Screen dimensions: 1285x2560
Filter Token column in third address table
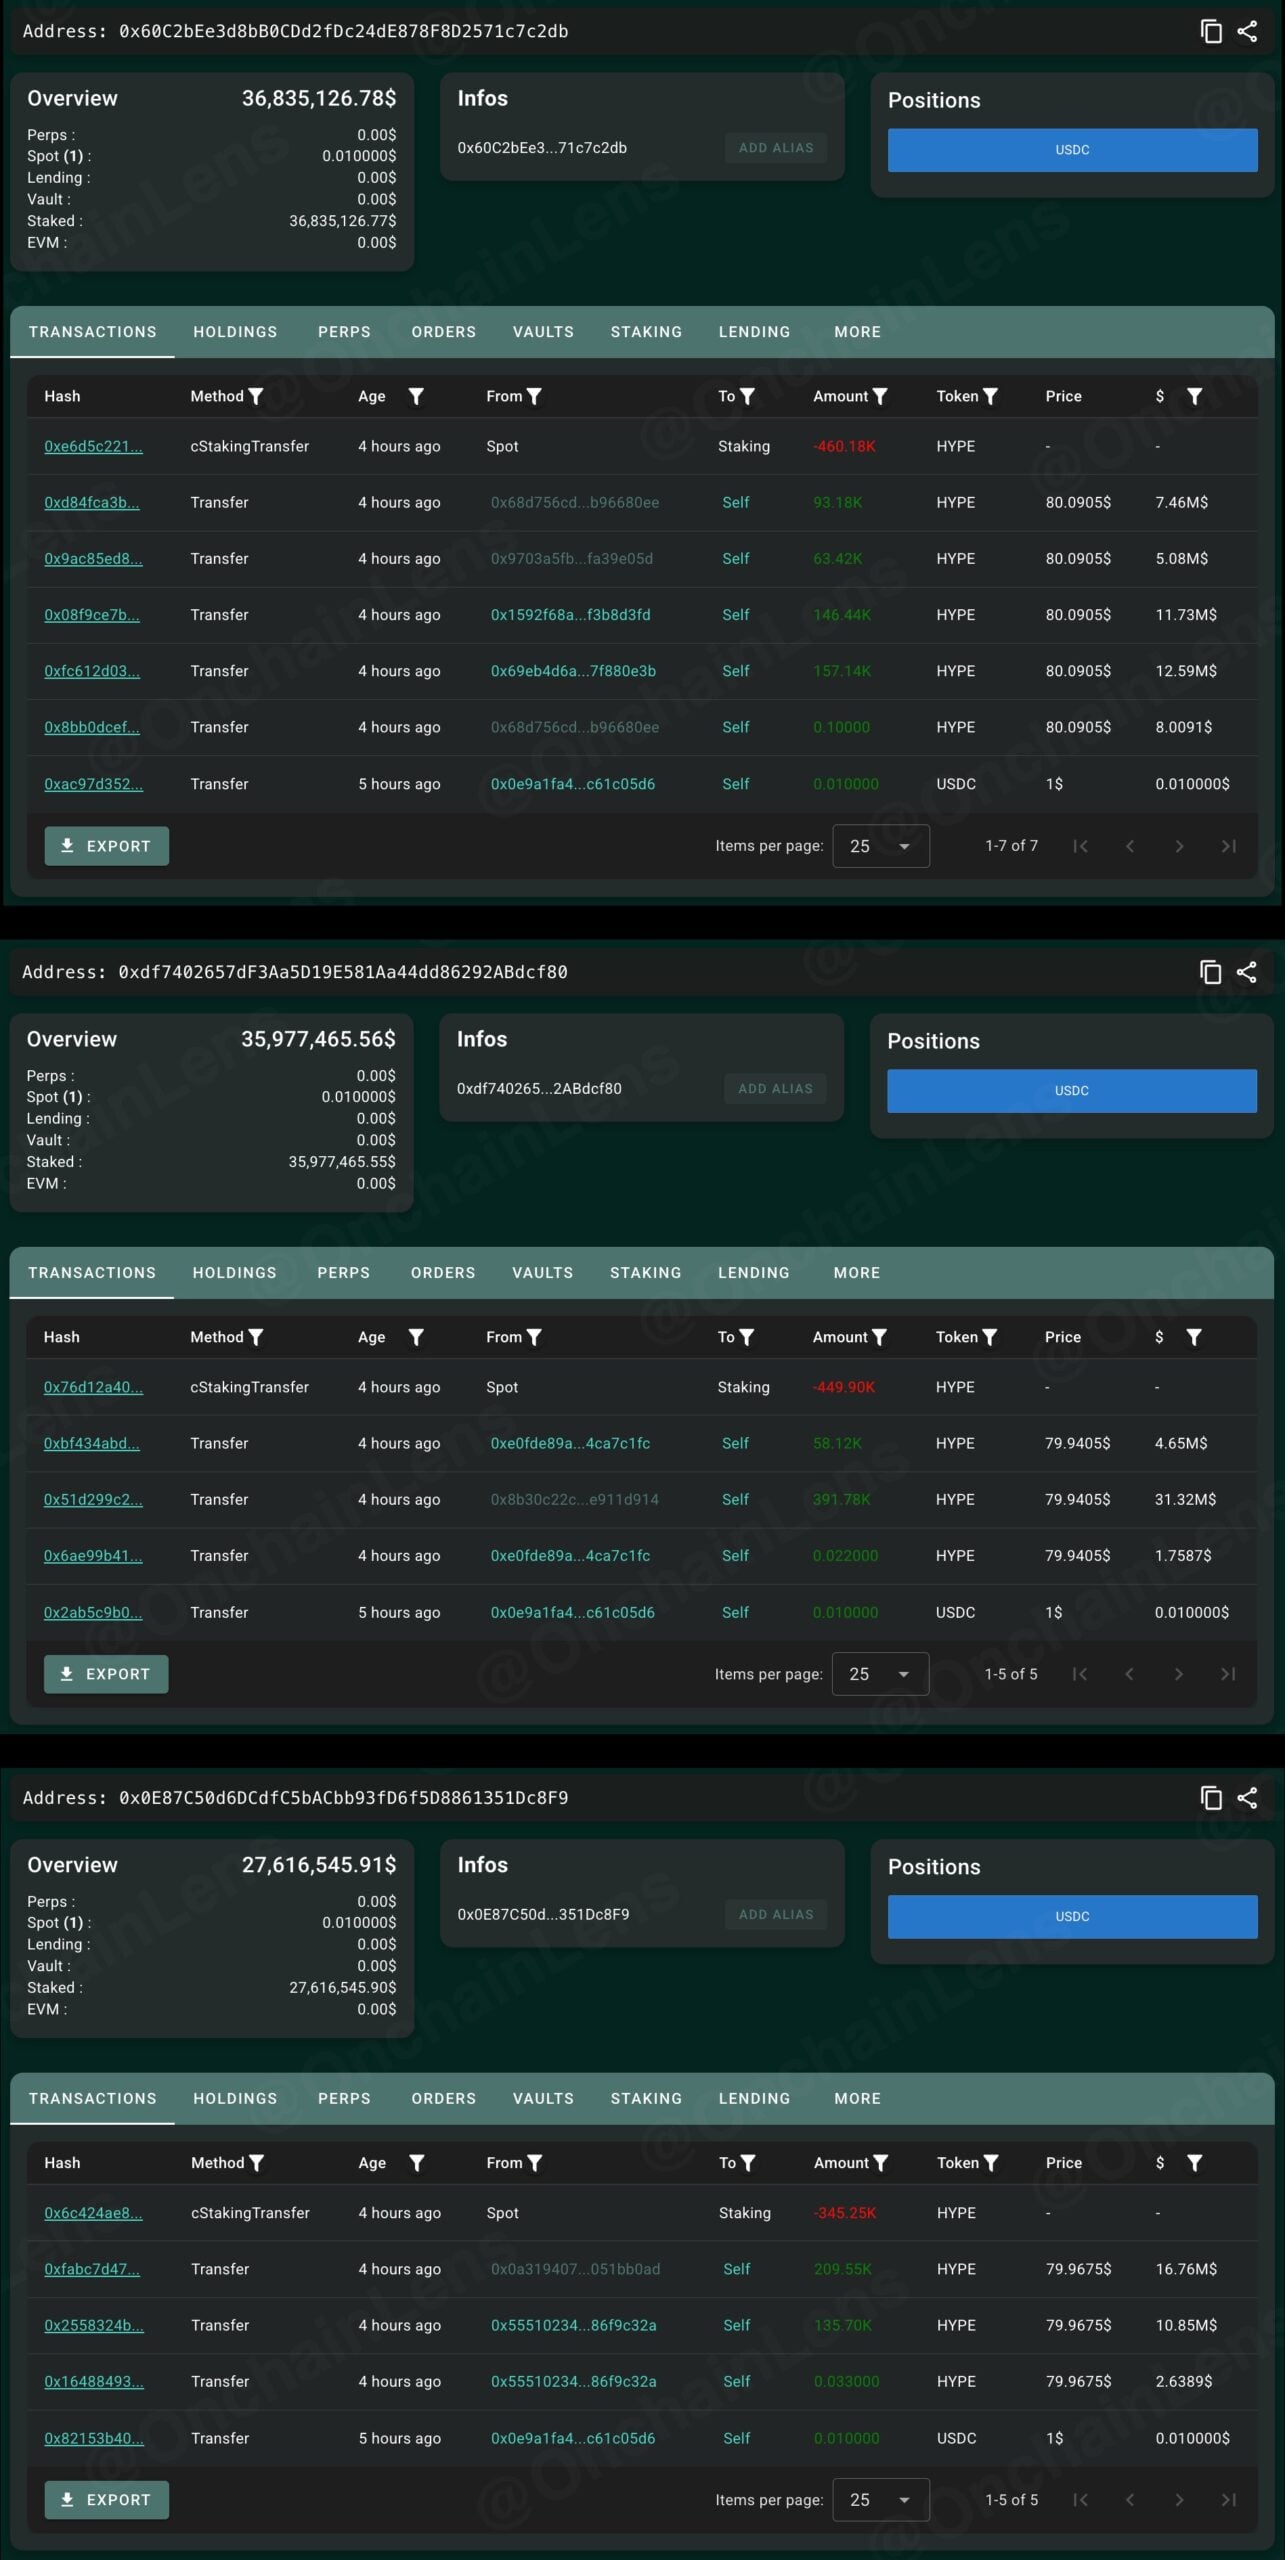991,2163
